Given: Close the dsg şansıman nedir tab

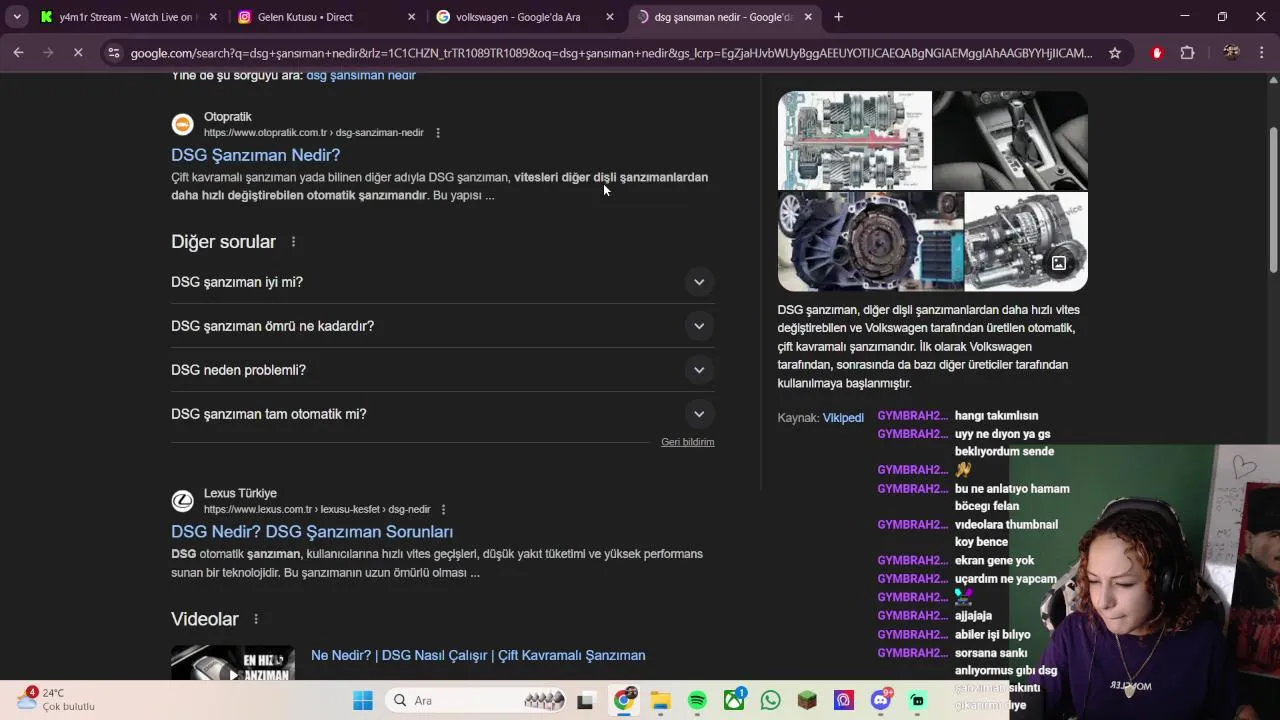Looking at the screenshot, I should tap(808, 17).
